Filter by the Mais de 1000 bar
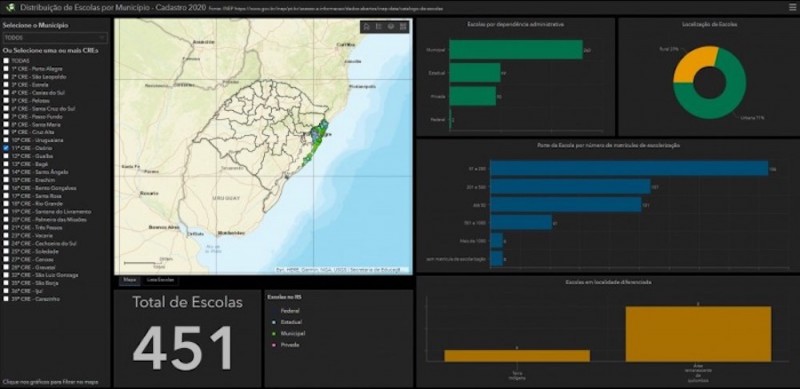The height and width of the screenshot is (389, 800). tap(496, 241)
